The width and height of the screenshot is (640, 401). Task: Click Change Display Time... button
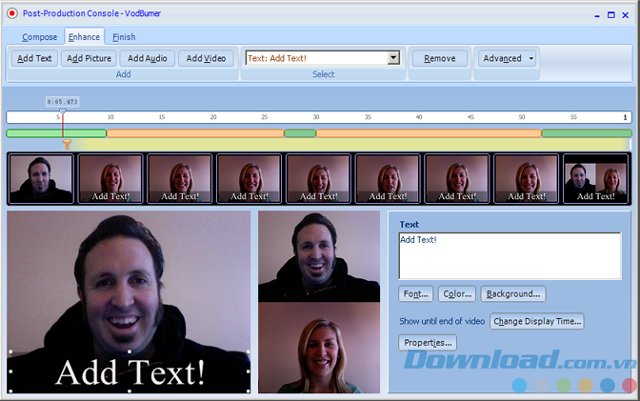point(537,321)
